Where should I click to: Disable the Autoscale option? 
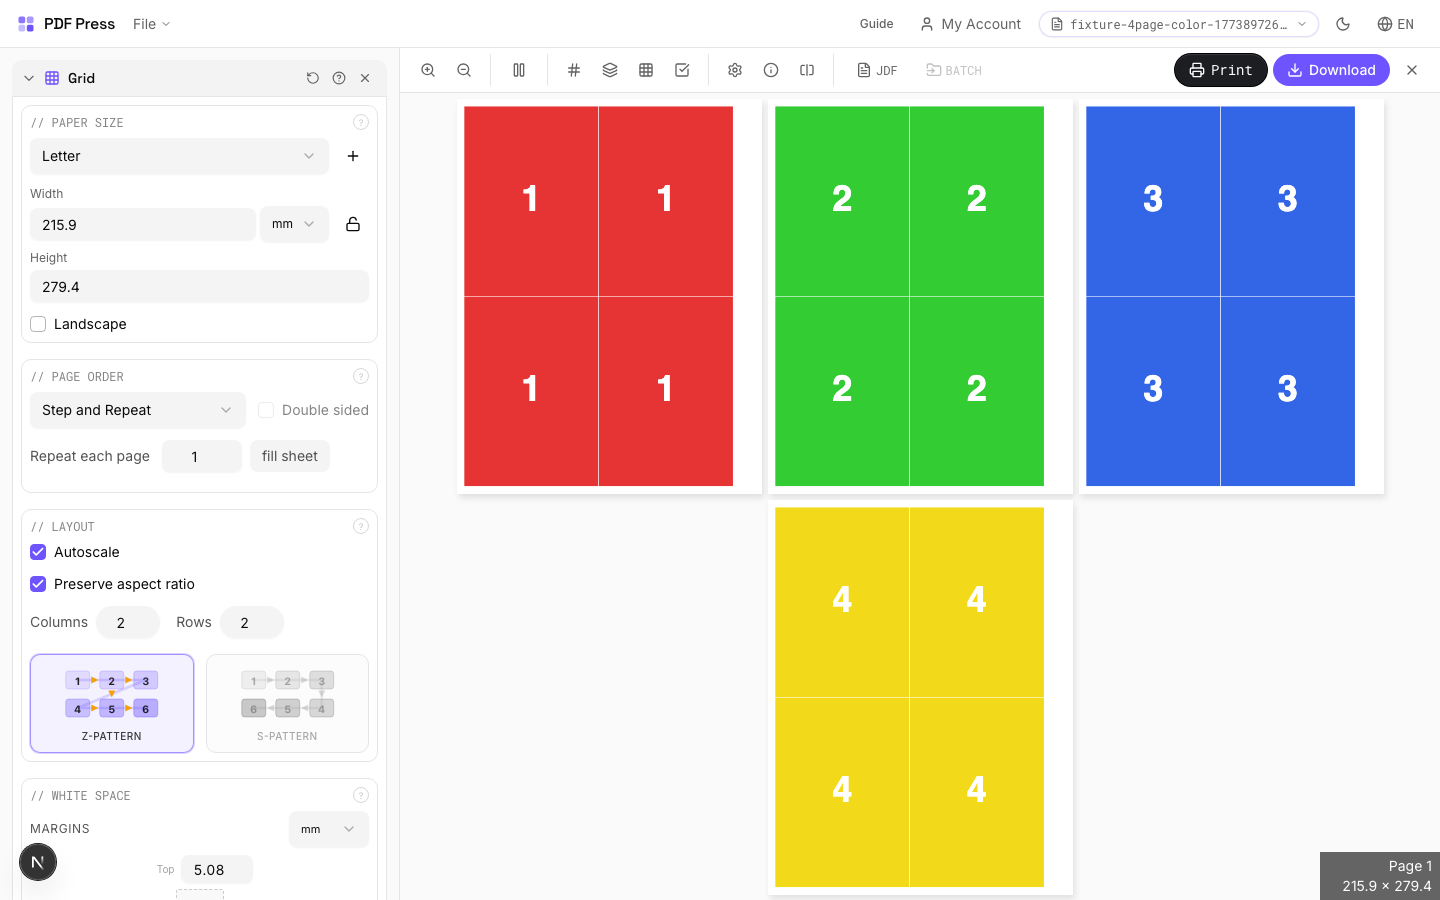point(38,552)
